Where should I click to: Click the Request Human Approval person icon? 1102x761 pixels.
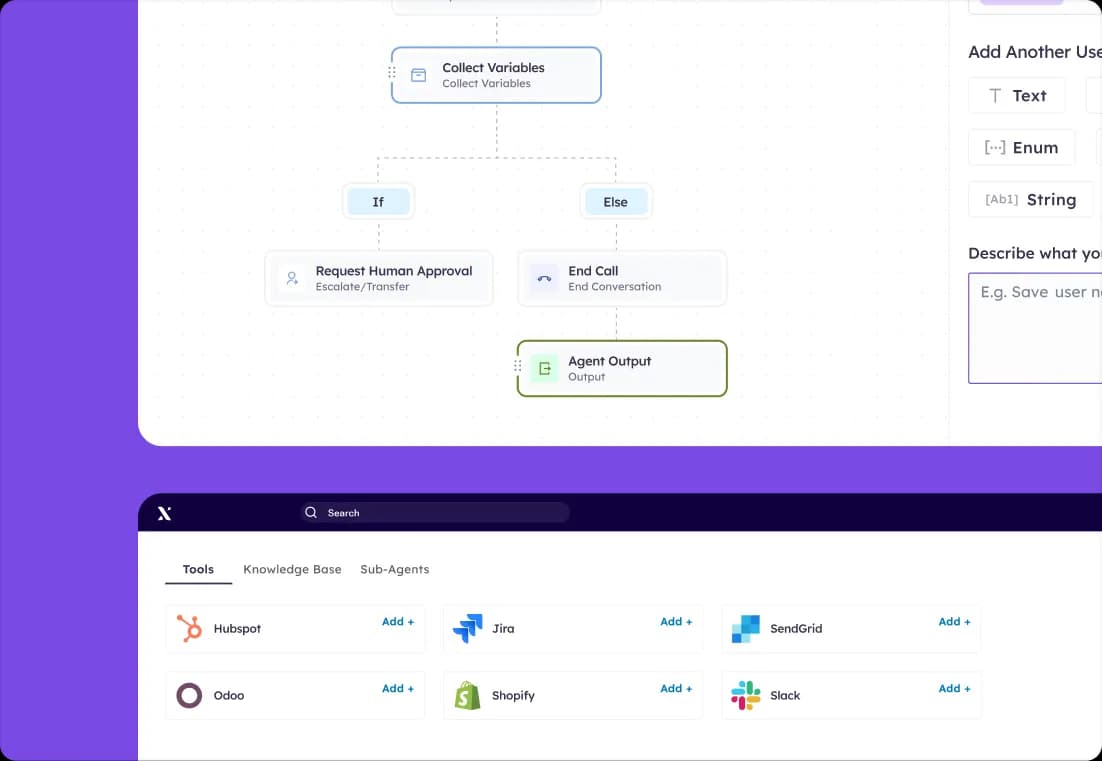click(291, 278)
